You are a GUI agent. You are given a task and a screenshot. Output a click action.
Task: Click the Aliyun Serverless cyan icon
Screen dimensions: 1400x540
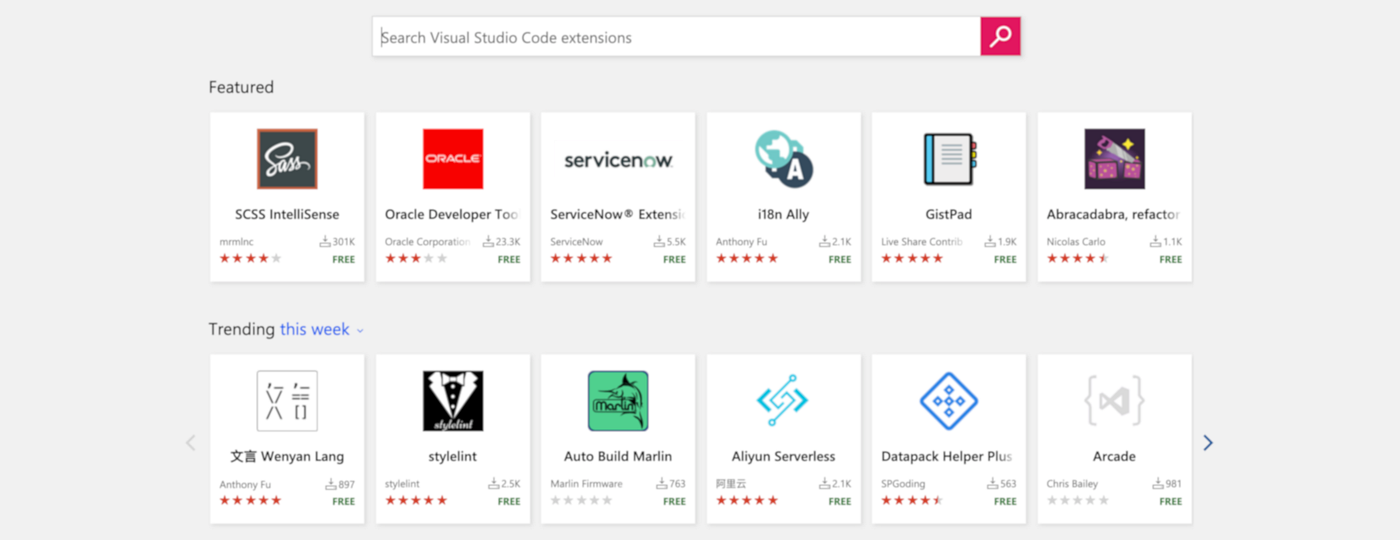point(784,400)
